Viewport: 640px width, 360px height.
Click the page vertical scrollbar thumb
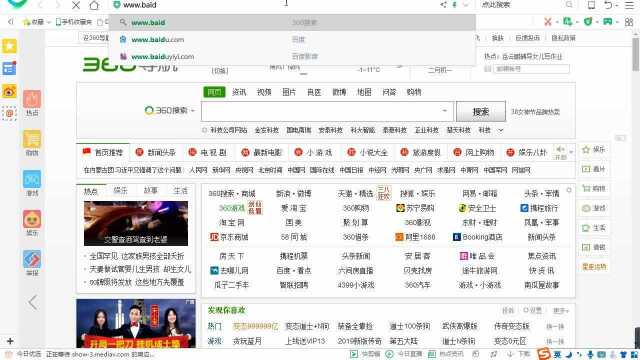[x=636, y=55]
